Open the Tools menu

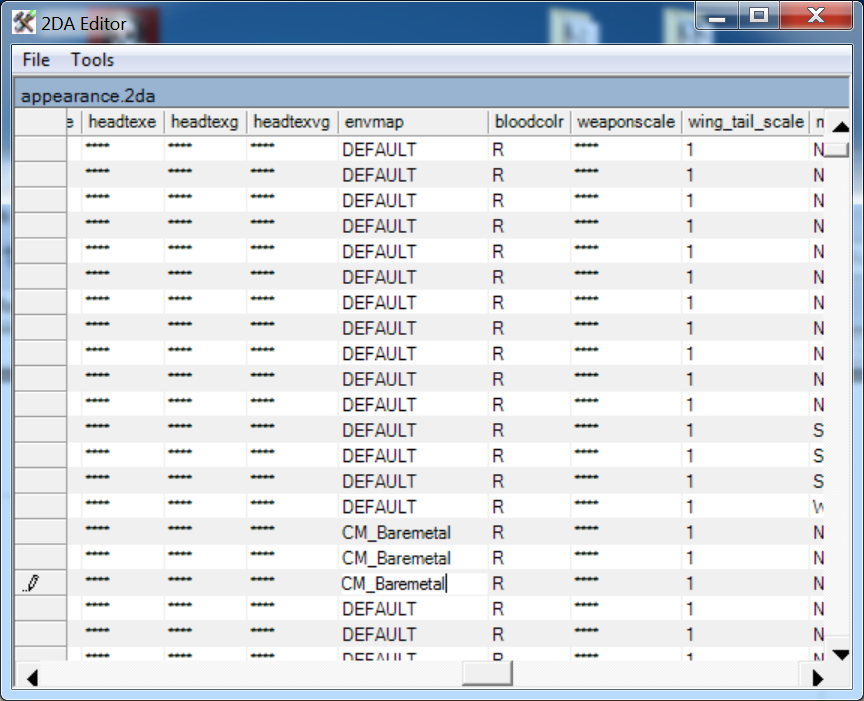tap(92, 60)
